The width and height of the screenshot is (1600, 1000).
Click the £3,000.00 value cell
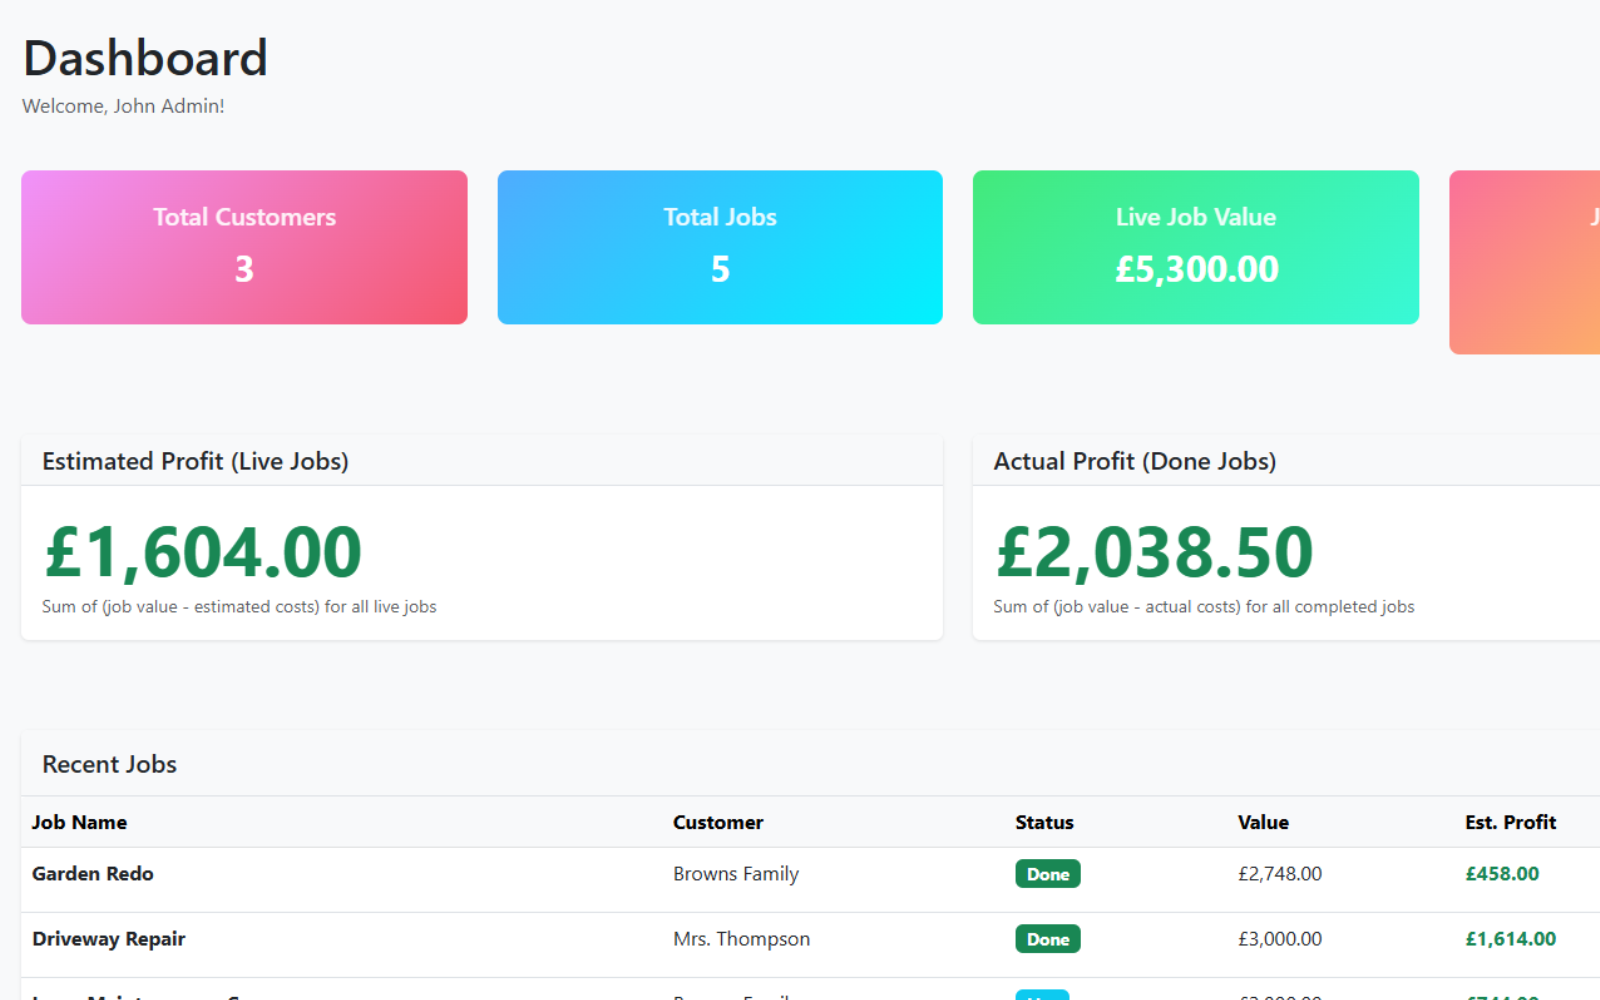coord(1280,939)
